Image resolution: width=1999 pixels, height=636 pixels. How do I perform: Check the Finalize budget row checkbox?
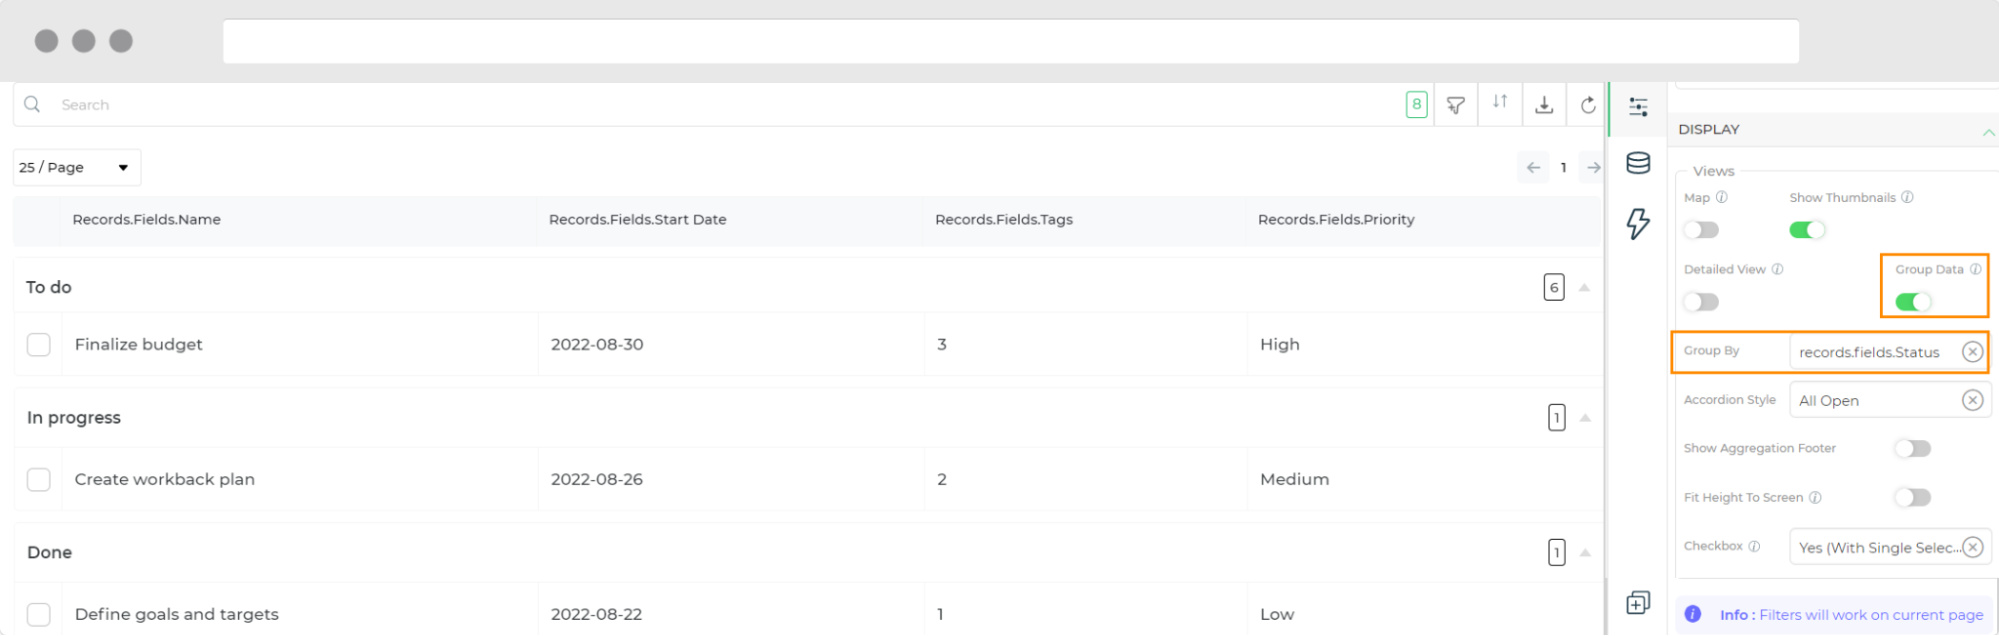pyautogui.click(x=39, y=345)
